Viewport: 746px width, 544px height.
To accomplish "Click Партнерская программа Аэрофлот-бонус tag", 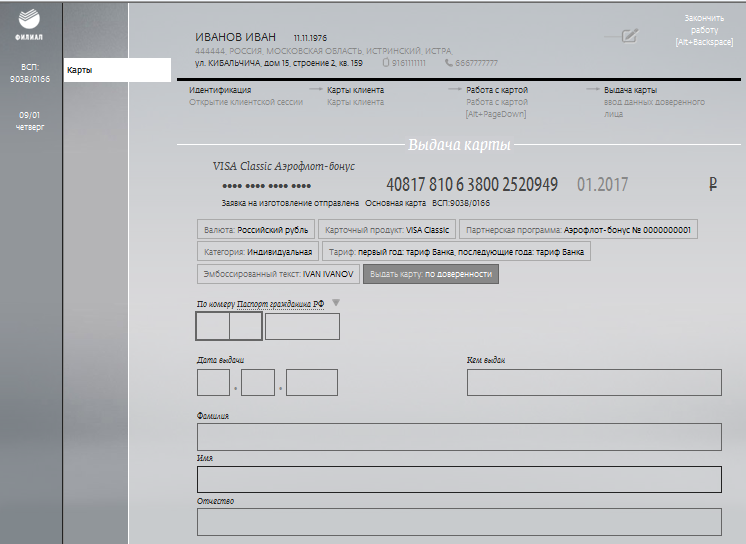I will click(x=578, y=229).
